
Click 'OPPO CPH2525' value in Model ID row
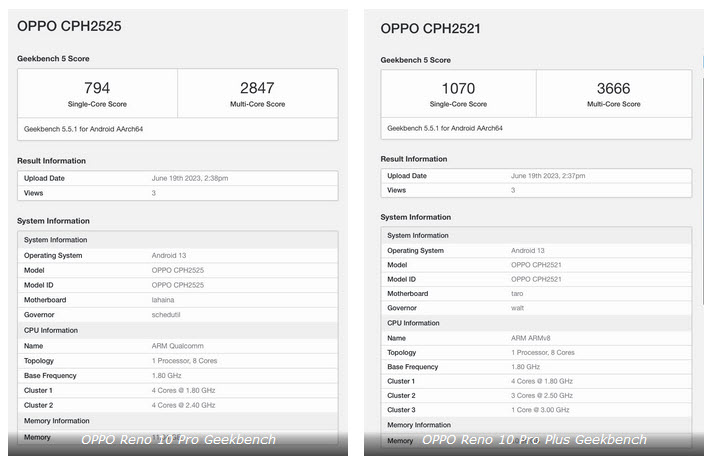pyautogui.click(x=178, y=285)
